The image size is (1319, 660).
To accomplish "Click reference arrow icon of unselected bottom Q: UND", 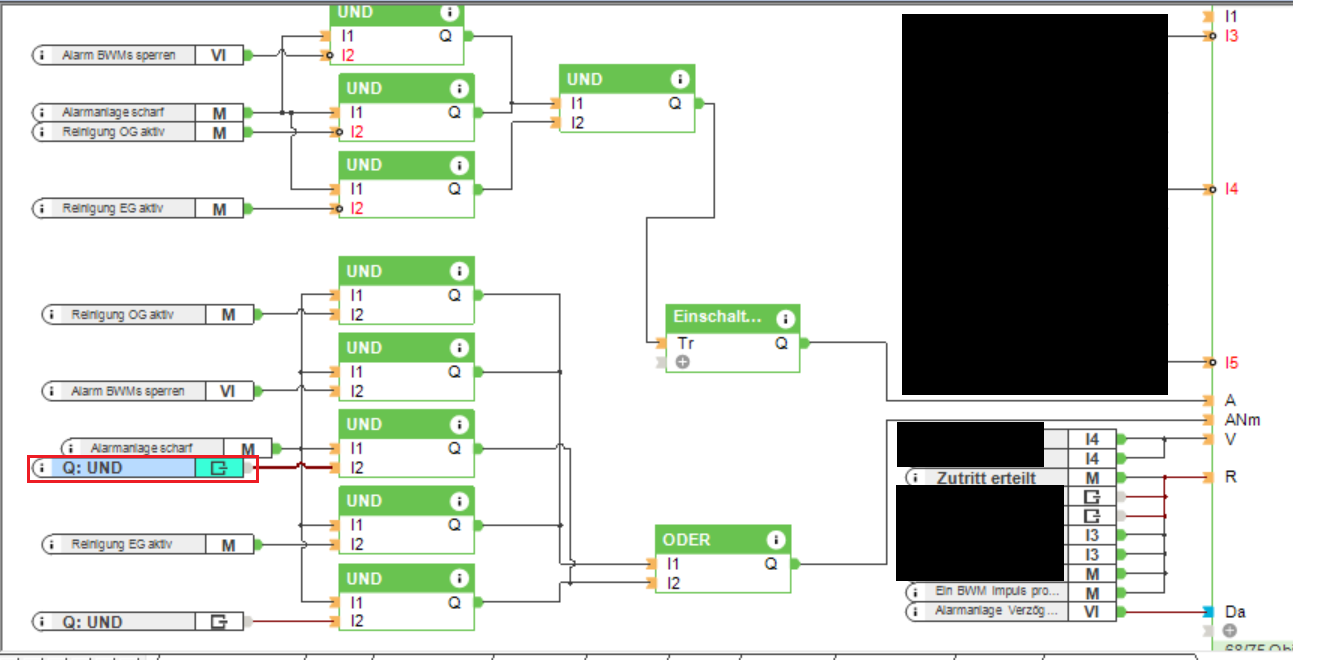I will (219, 622).
